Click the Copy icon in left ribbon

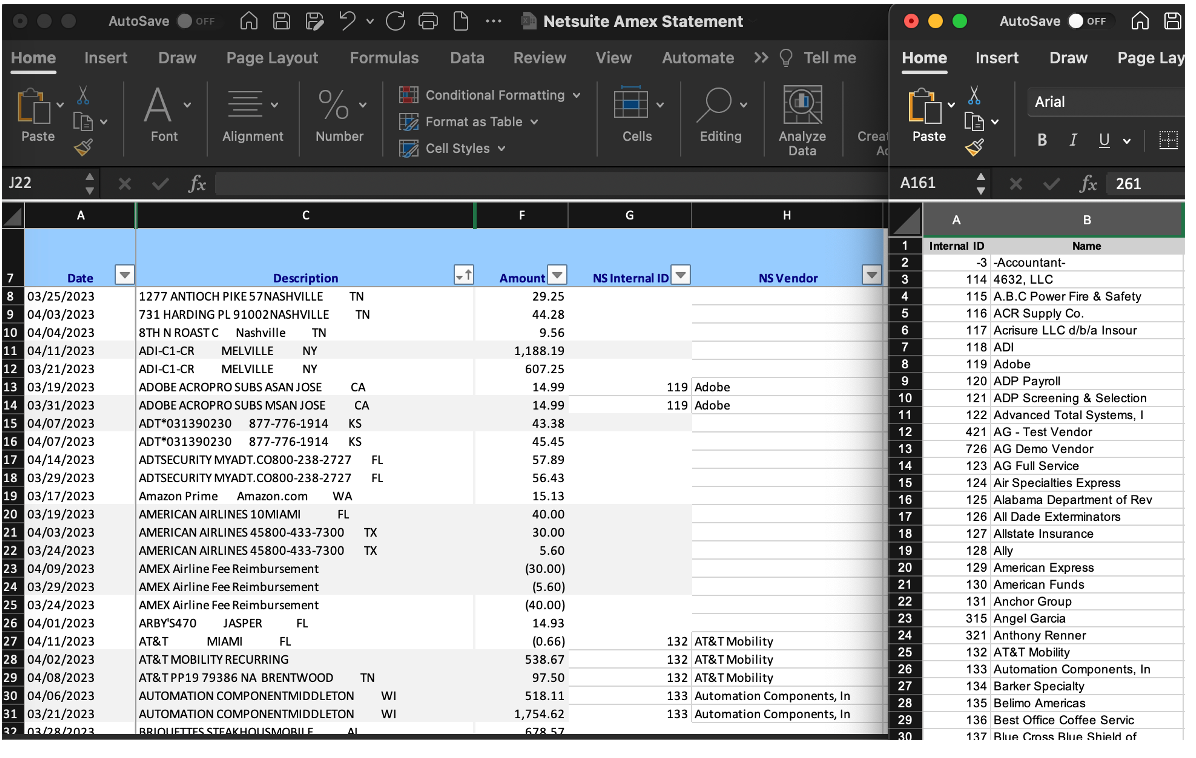coord(82,121)
